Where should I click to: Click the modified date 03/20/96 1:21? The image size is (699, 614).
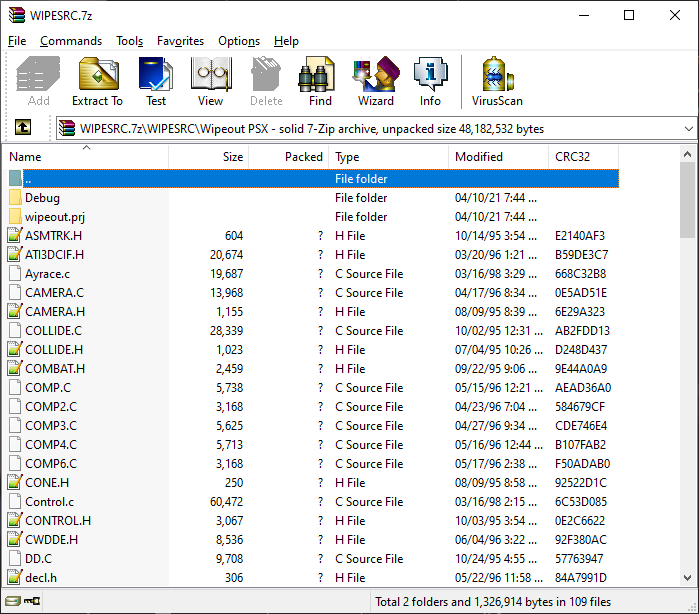pos(496,255)
